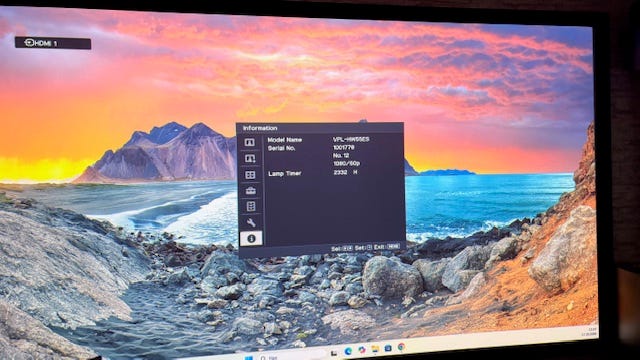
Task: Open the taskbar clock and date
Action: [589, 332]
